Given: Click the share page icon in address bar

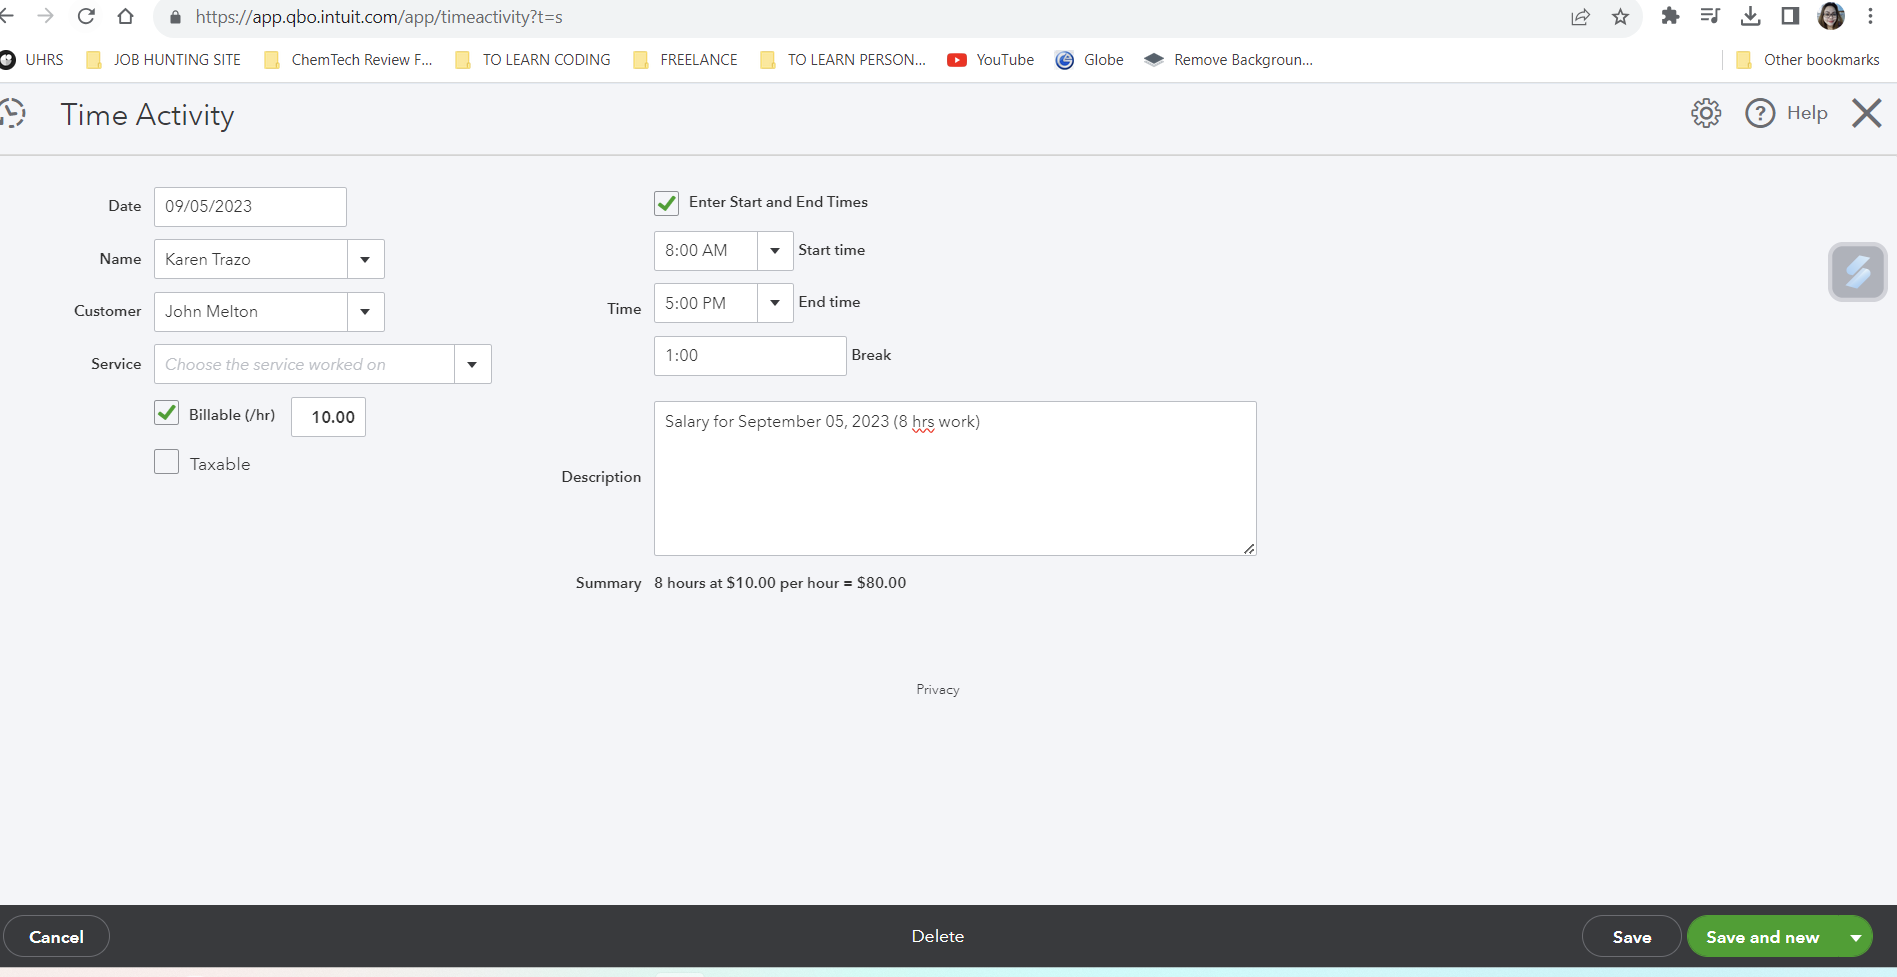Looking at the screenshot, I should pos(1580,17).
